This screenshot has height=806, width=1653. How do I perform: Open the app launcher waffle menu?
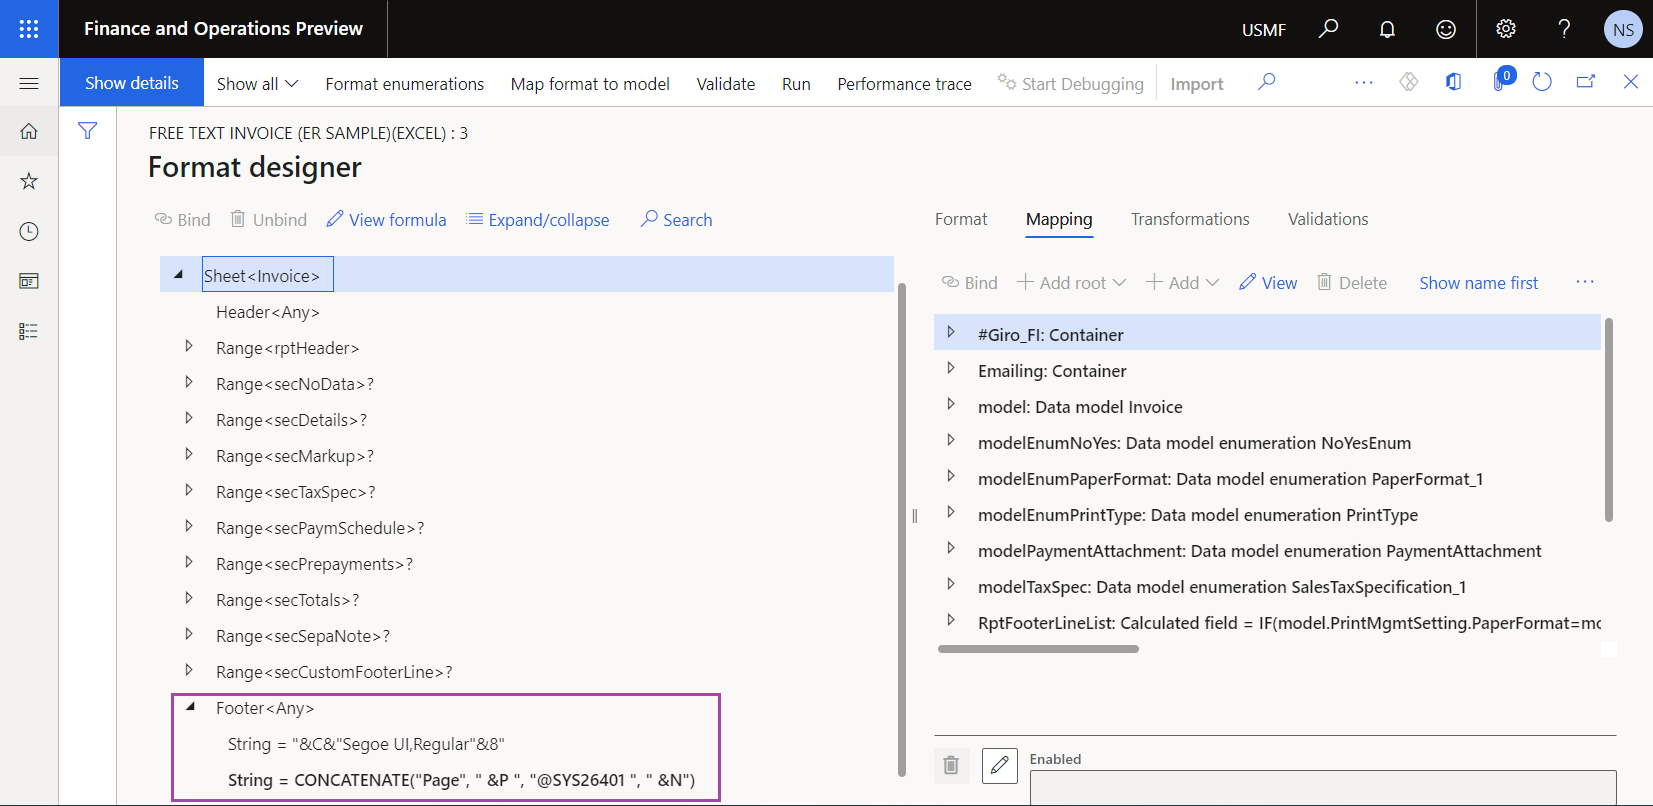point(29,29)
